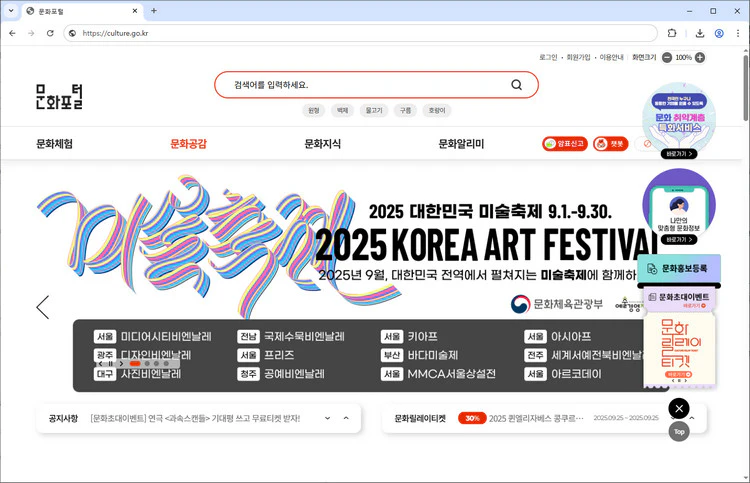
Task: Open 문화홍보등록 floating button
Action: coord(679,269)
